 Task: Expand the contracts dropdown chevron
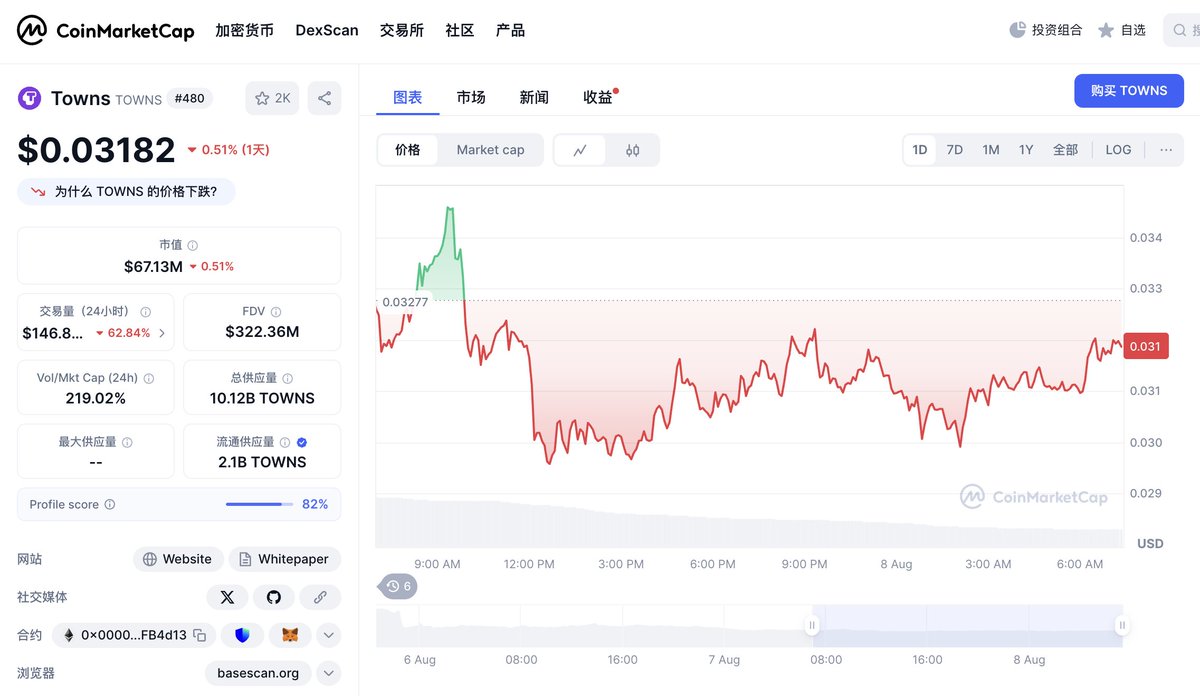point(329,635)
